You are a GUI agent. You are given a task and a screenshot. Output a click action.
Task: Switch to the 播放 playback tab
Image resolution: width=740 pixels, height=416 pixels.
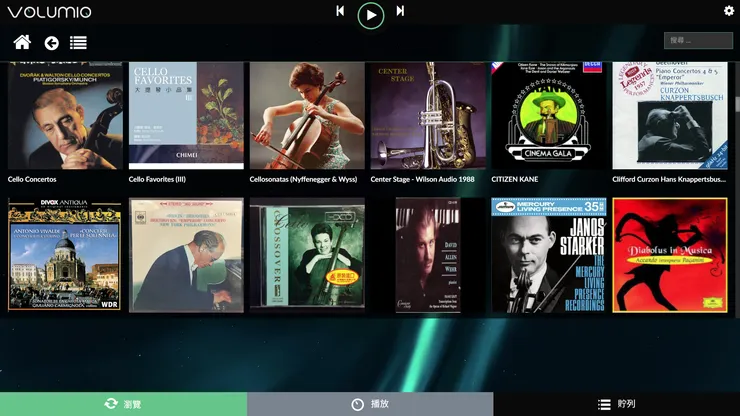coord(370,404)
